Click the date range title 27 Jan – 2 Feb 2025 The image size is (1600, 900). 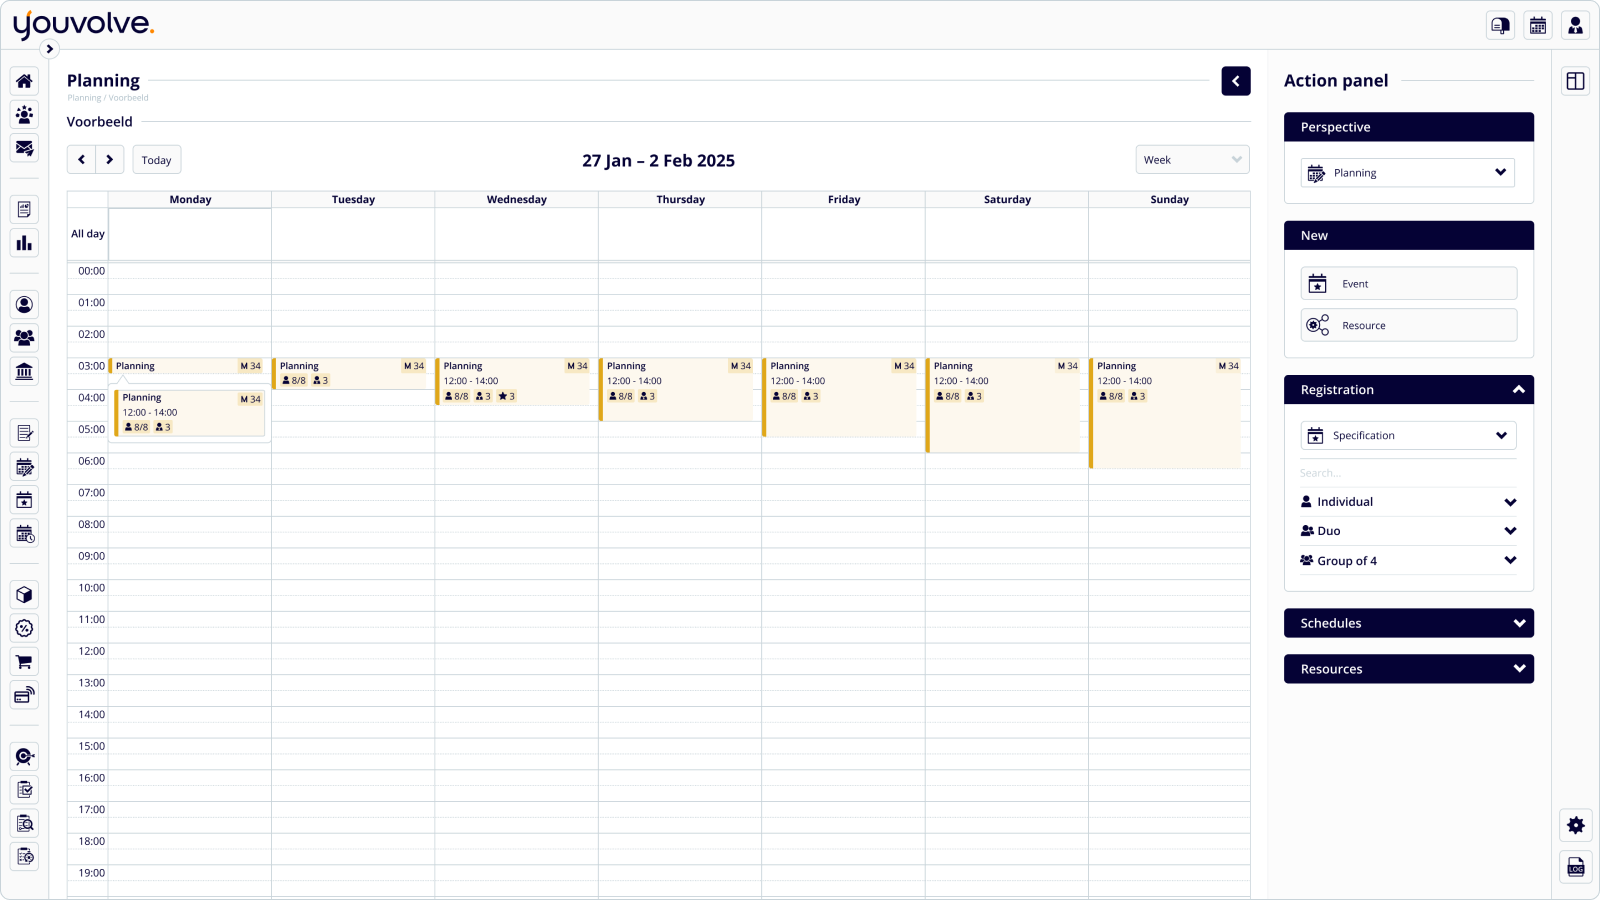click(658, 161)
